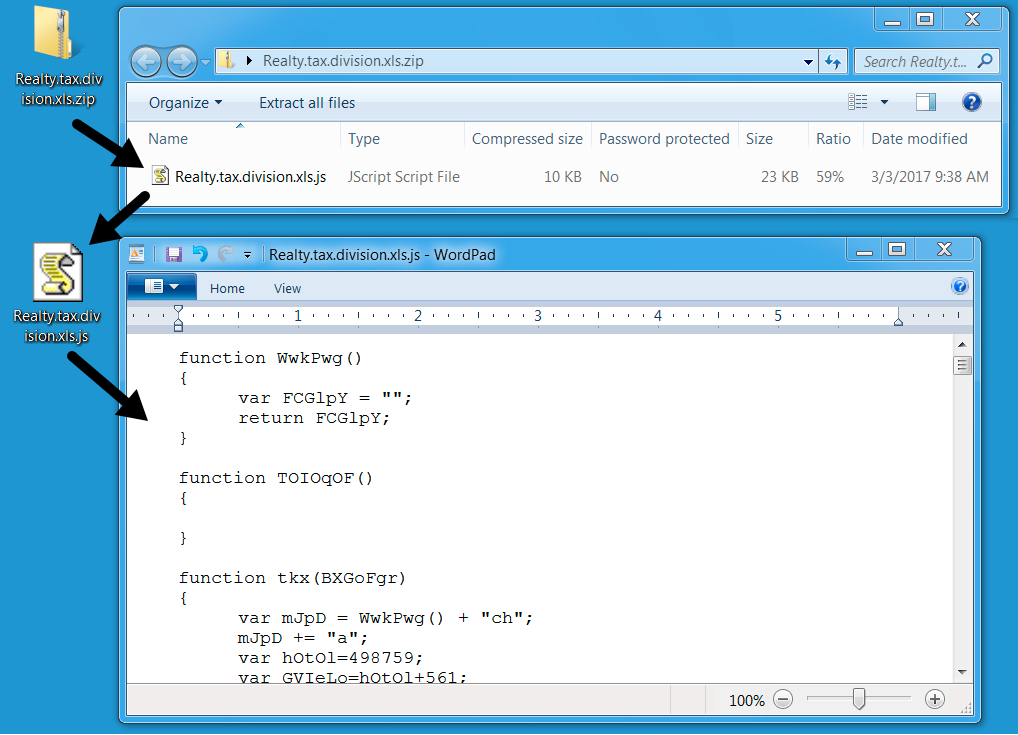Sort by Compressed size column header
Screen dimensions: 1018x735
tap(527, 139)
